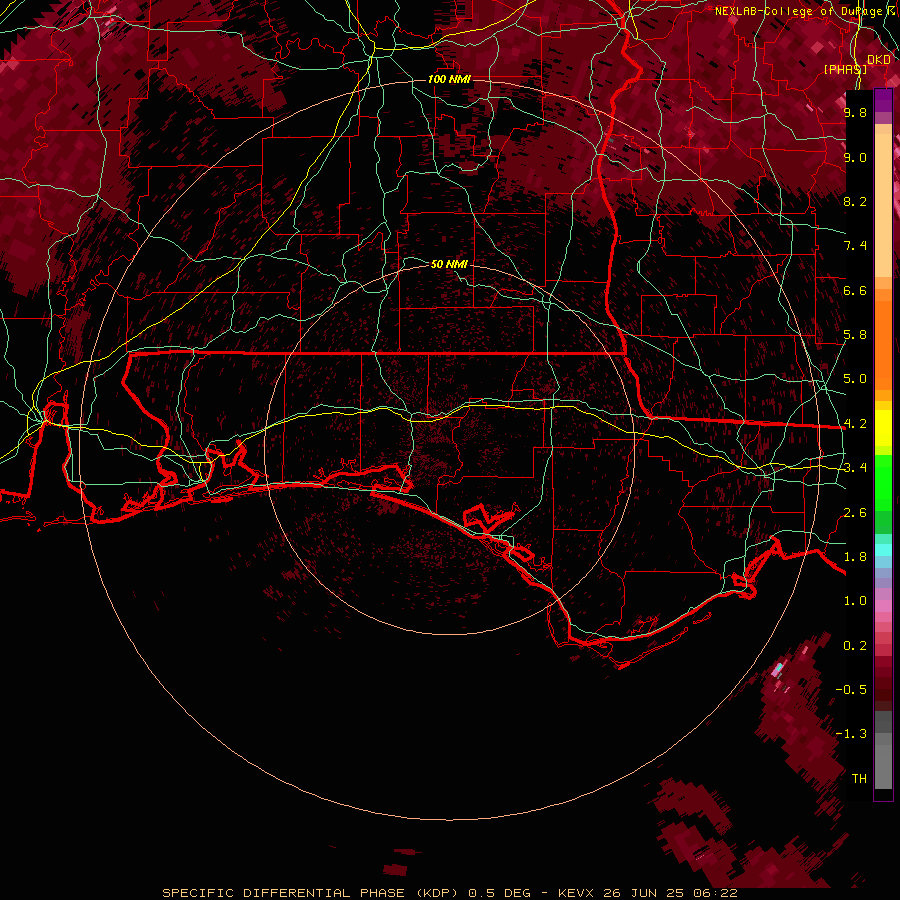Image resolution: width=900 pixels, height=900 pixels.
Task: Click the -0.5 value on the color scale
Action: pyautogui.click(x=851, y=690)
